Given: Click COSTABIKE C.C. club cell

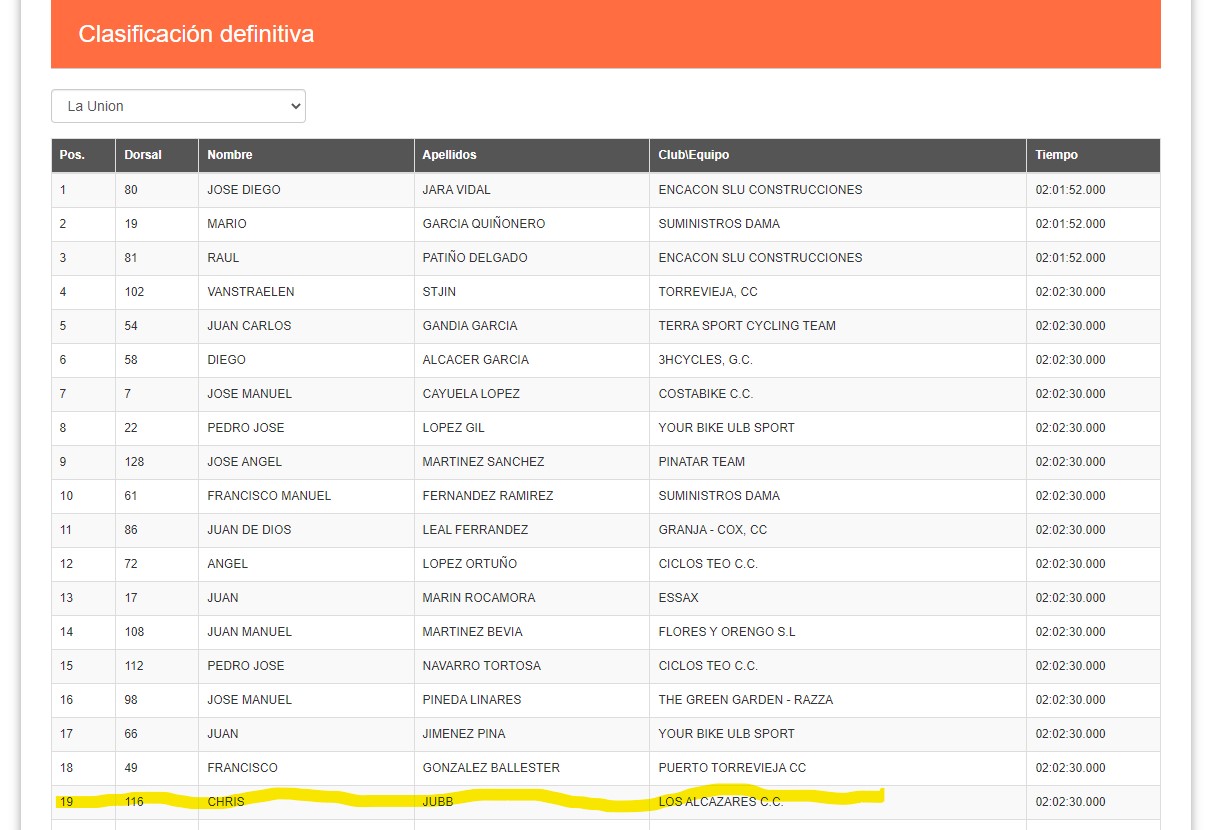Looking at the screenshot, I should coord(706,394).
